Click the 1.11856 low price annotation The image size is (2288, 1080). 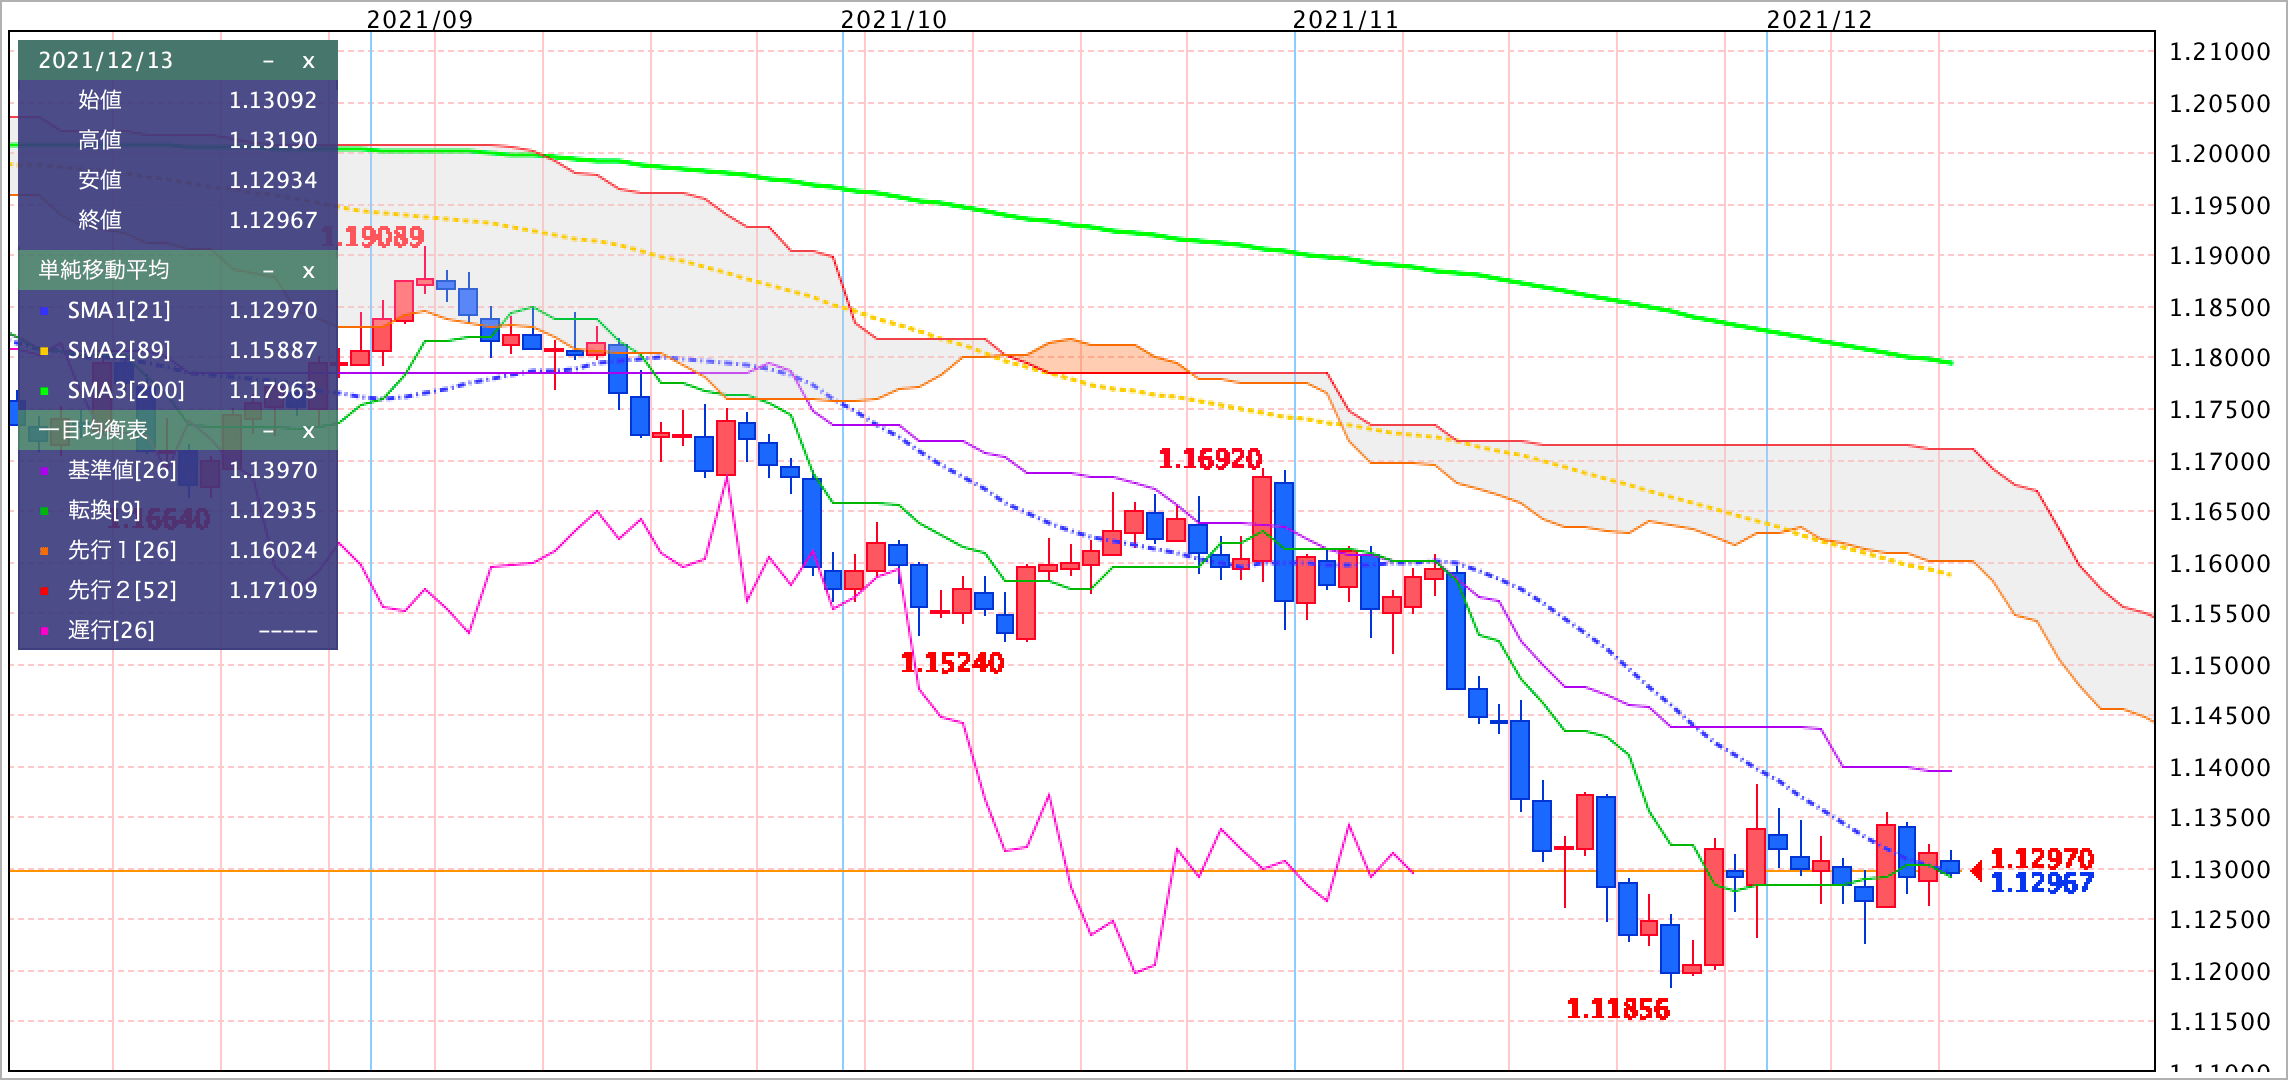(1618, 1010)
